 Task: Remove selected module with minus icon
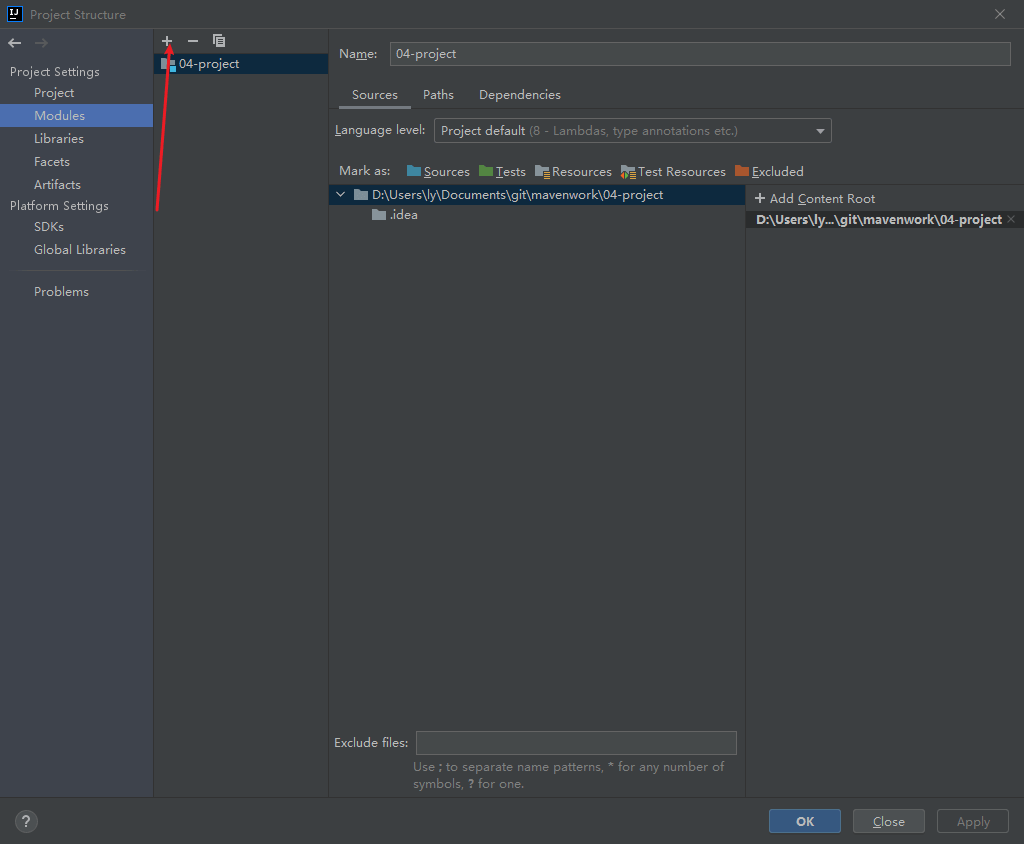click(x=193, y=41)
